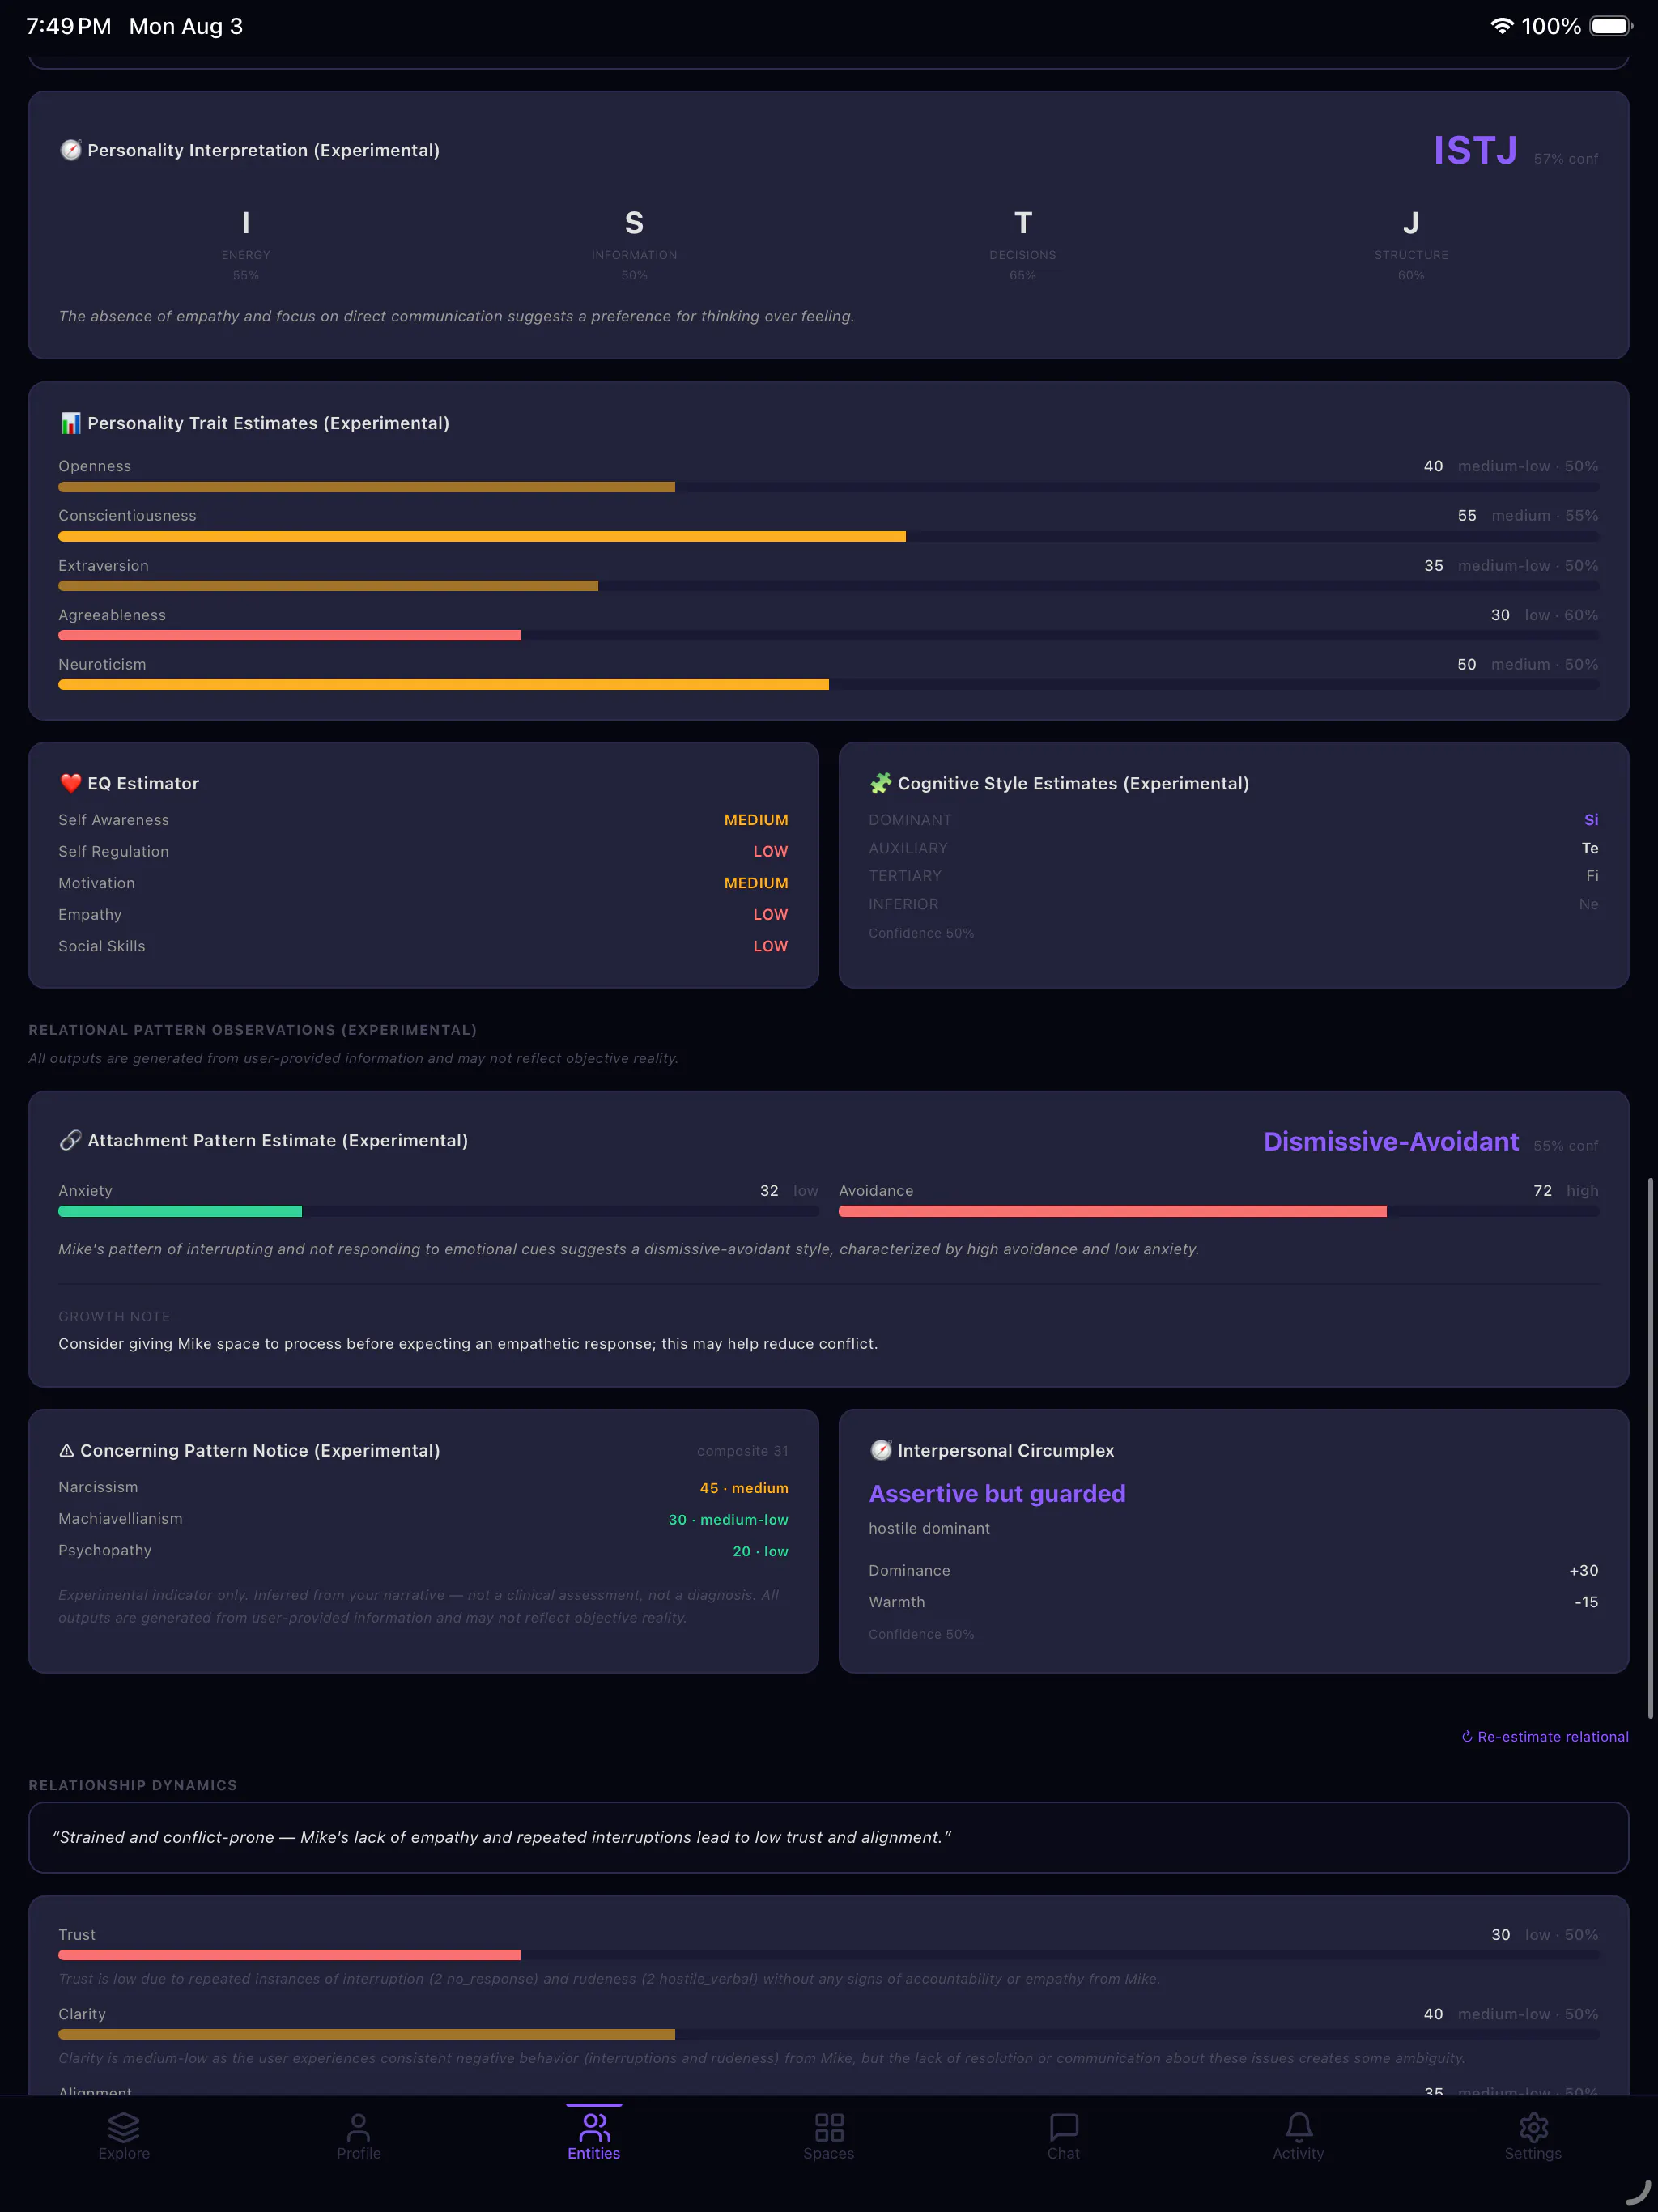Tap the ISTJ personality type label
Viewport: 1658px width, 2212px height.
[1475, 151]
